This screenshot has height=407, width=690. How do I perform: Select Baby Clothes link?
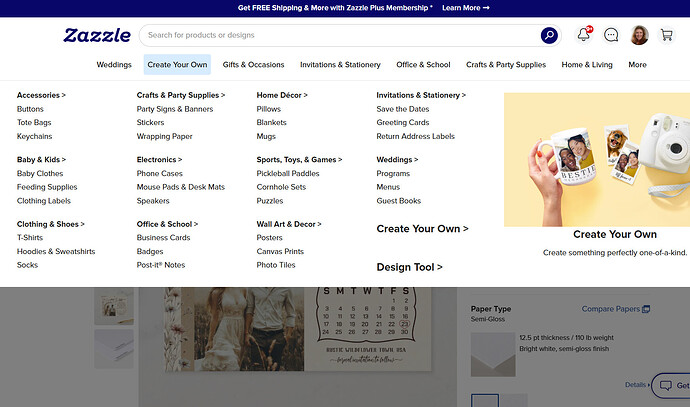tap(40, 173)
